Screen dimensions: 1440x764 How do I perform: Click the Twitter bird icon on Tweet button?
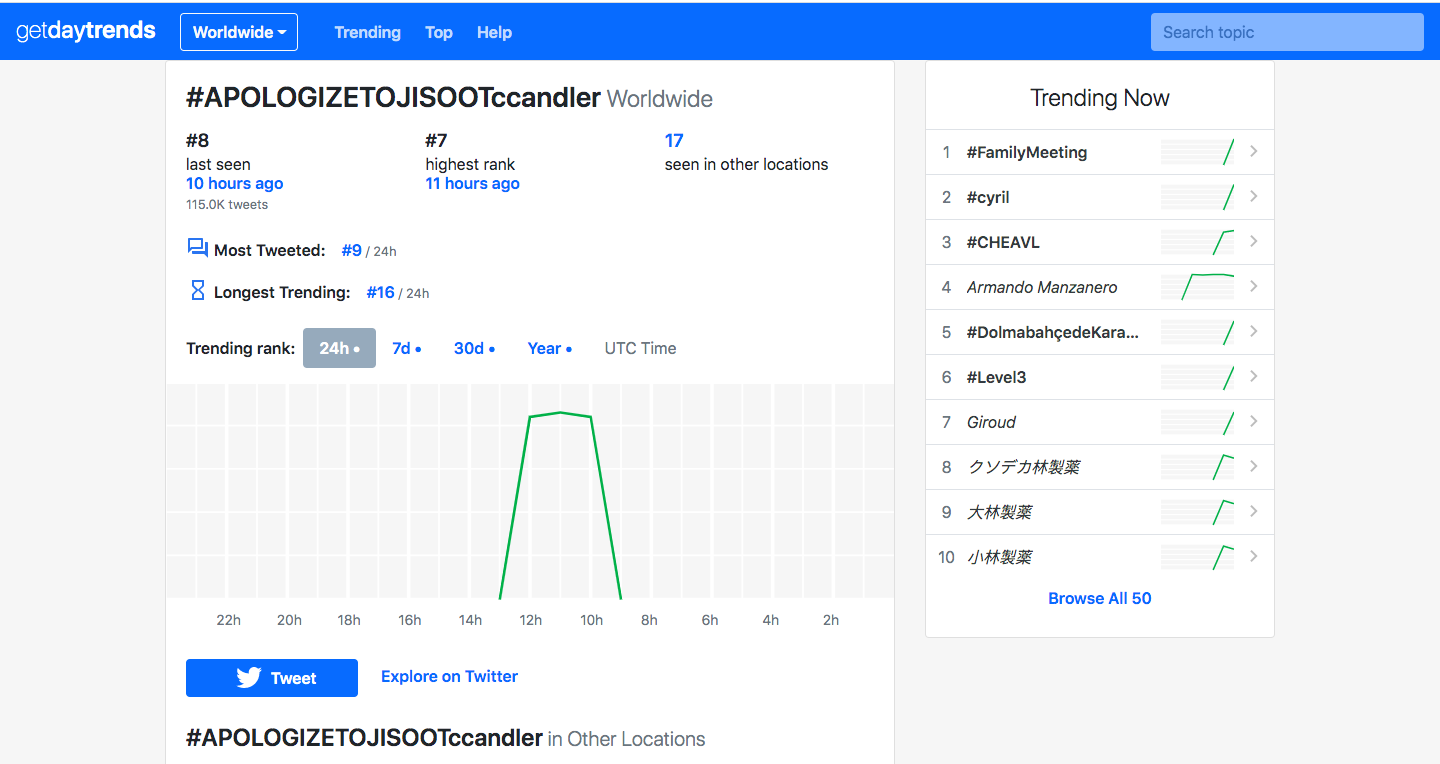[249, 678]
